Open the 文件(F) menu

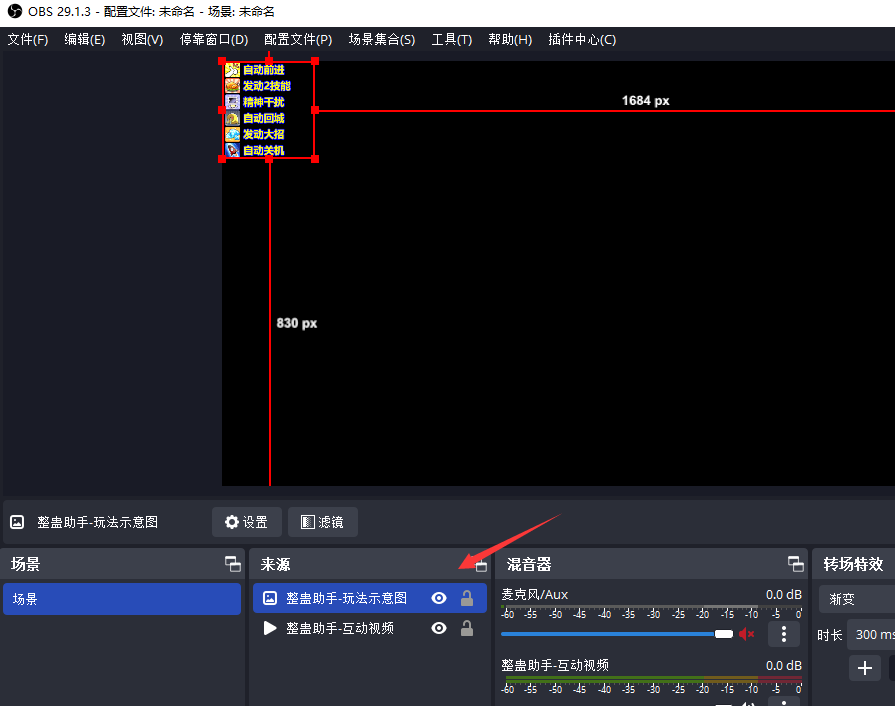[x=27, y=39]
